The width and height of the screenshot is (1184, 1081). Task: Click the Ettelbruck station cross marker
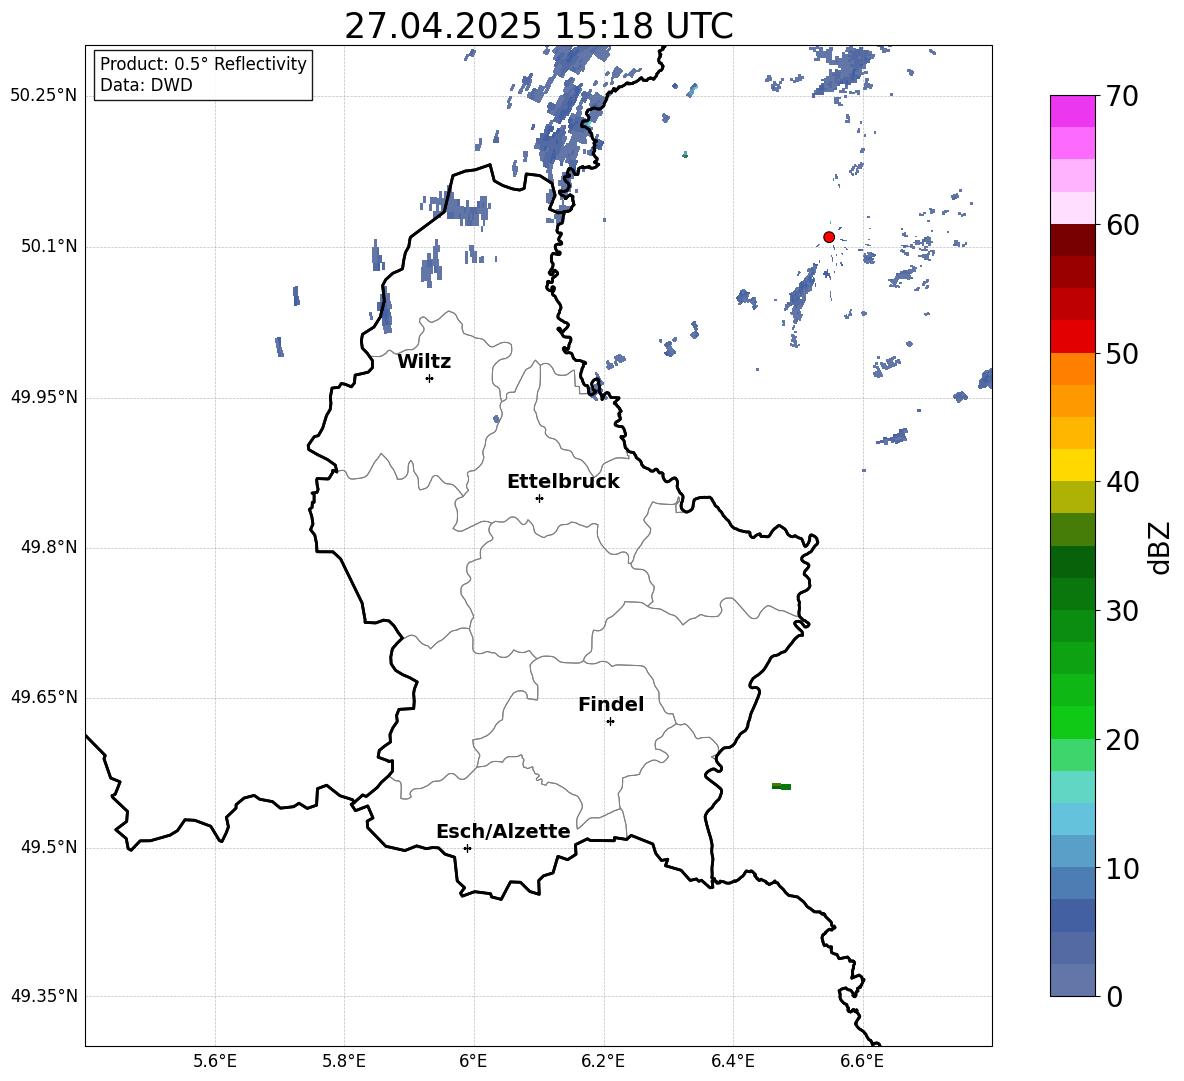[x=539, y=498]
